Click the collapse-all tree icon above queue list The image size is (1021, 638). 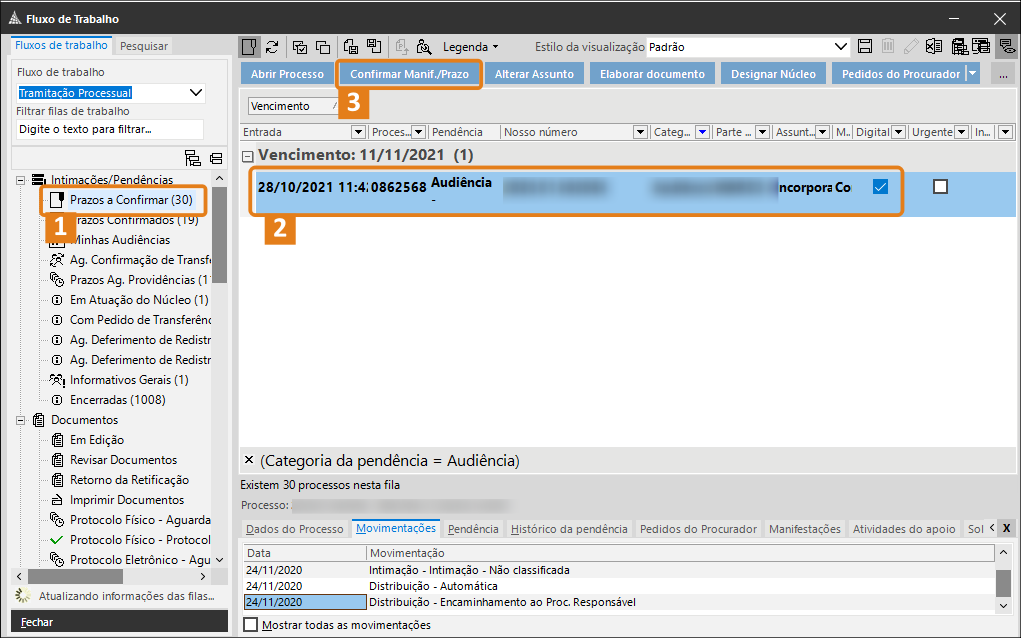216,158
